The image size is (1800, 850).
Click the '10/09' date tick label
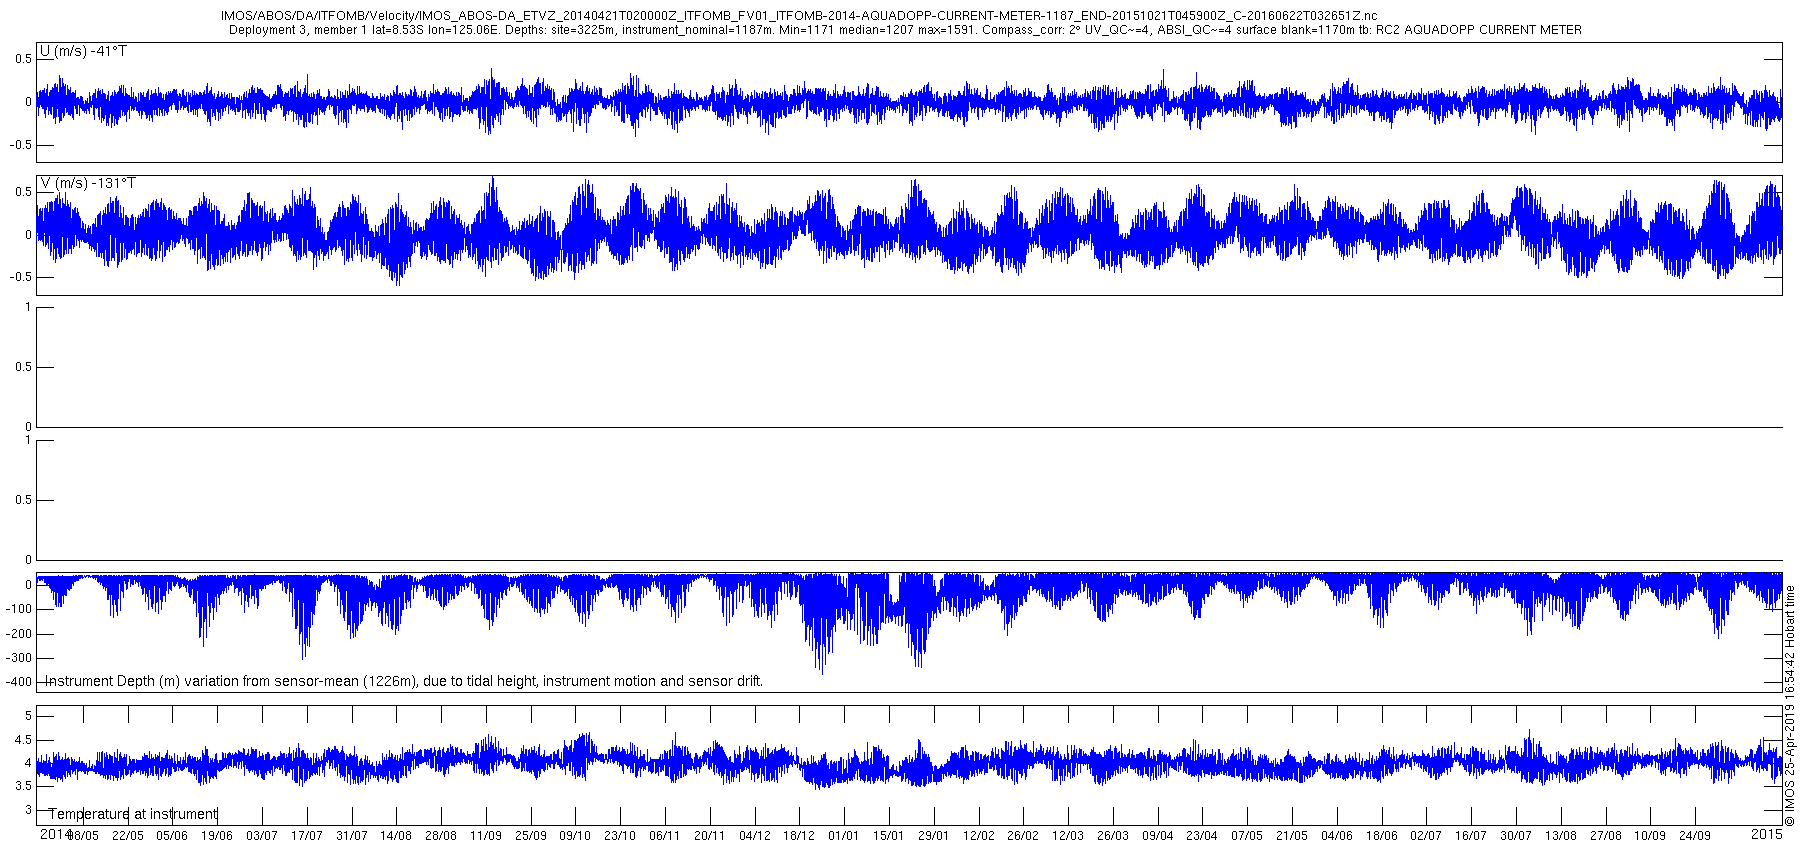[x=1650, y=836]
